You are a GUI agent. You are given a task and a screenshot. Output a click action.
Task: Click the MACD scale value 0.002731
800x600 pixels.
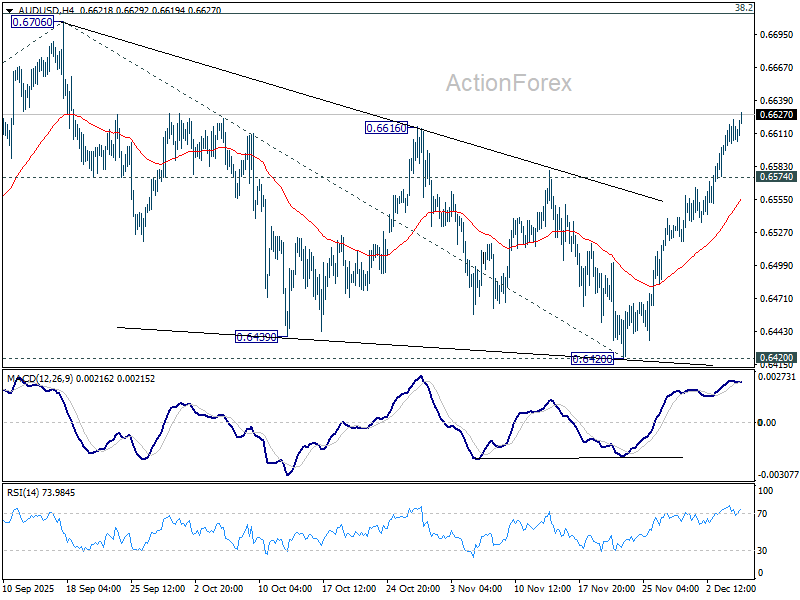tap(777, 377)
